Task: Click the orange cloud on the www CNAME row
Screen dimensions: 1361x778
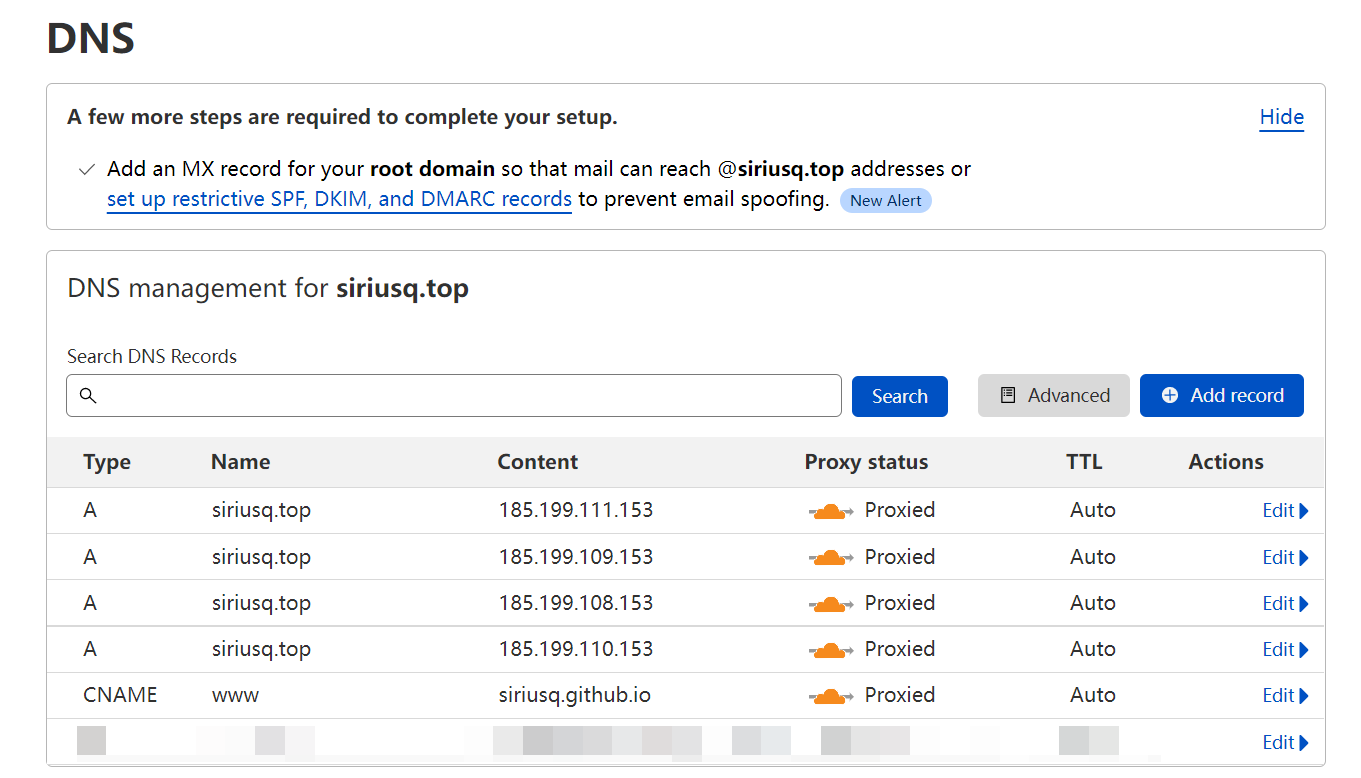Action: (x=830, y=695)
